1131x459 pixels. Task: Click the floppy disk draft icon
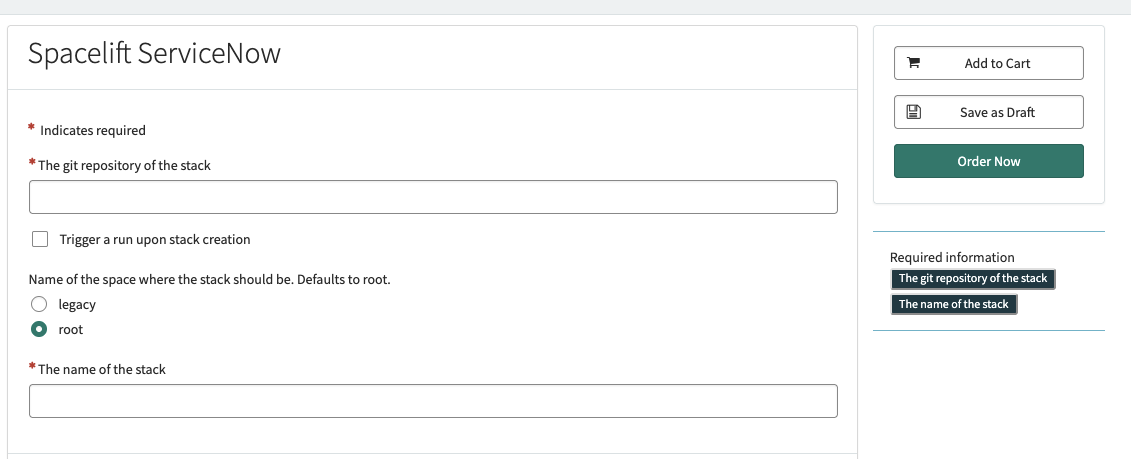(x=912, y=112)
